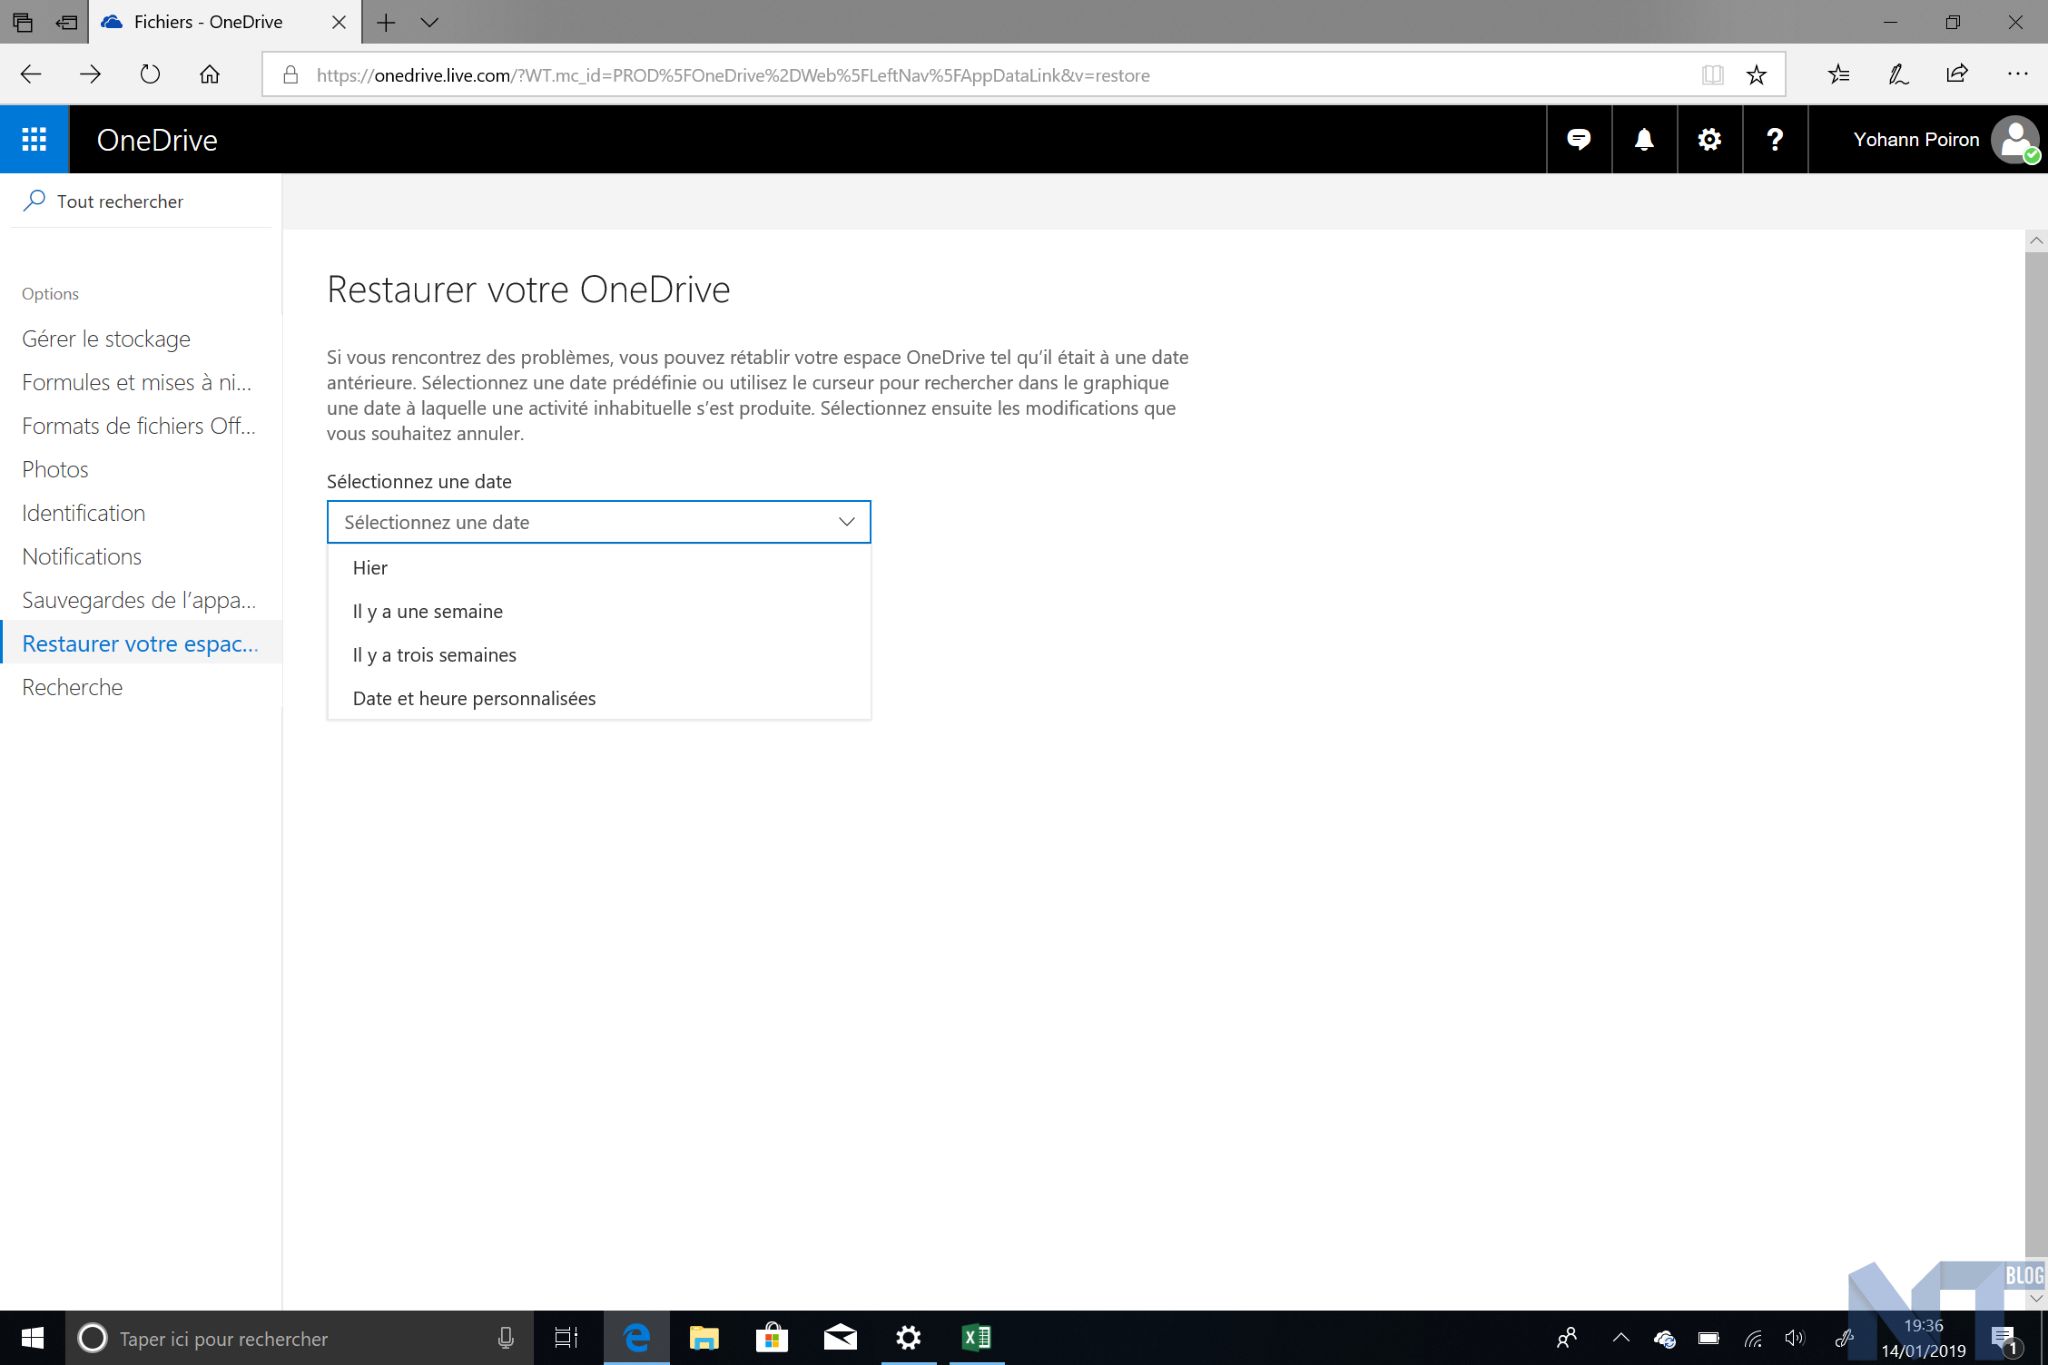This screenshot has width=2048, height=1365.
Task: Go to Notifications options page
Action: [x=82, y=556]
